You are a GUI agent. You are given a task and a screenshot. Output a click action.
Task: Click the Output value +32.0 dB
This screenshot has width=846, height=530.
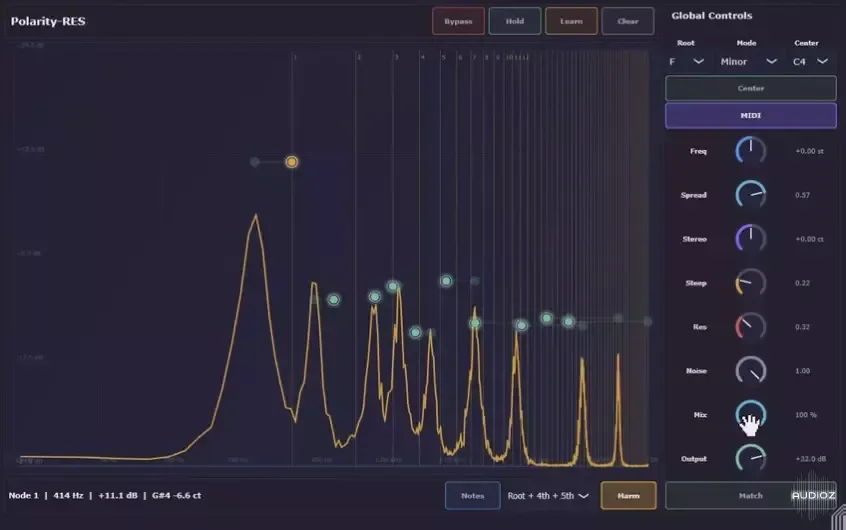[810, 459]
